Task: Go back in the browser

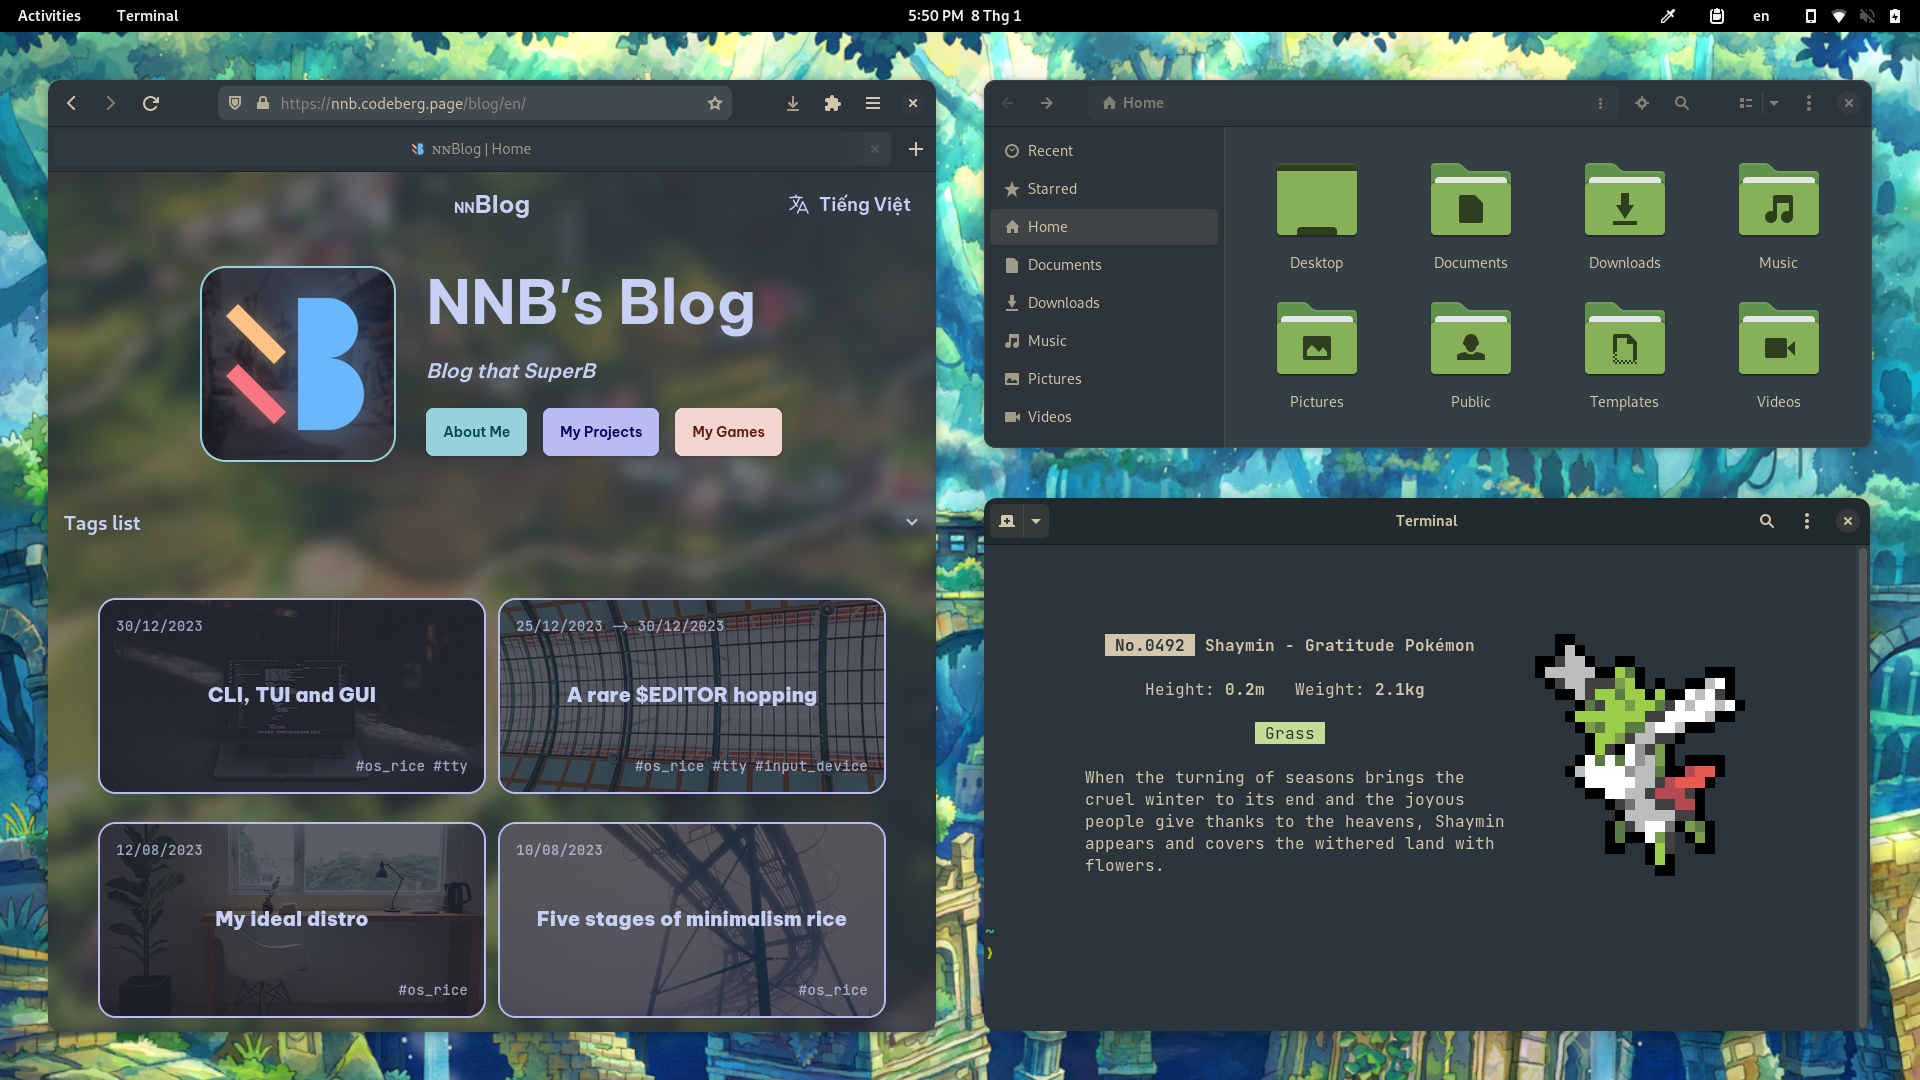Action: coord(71,103)
